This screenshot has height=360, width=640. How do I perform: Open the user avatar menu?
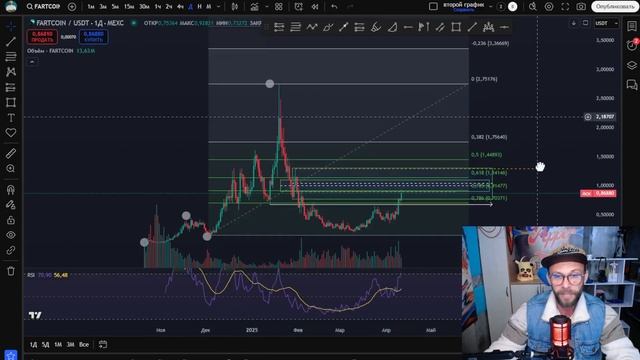[11, 6]
